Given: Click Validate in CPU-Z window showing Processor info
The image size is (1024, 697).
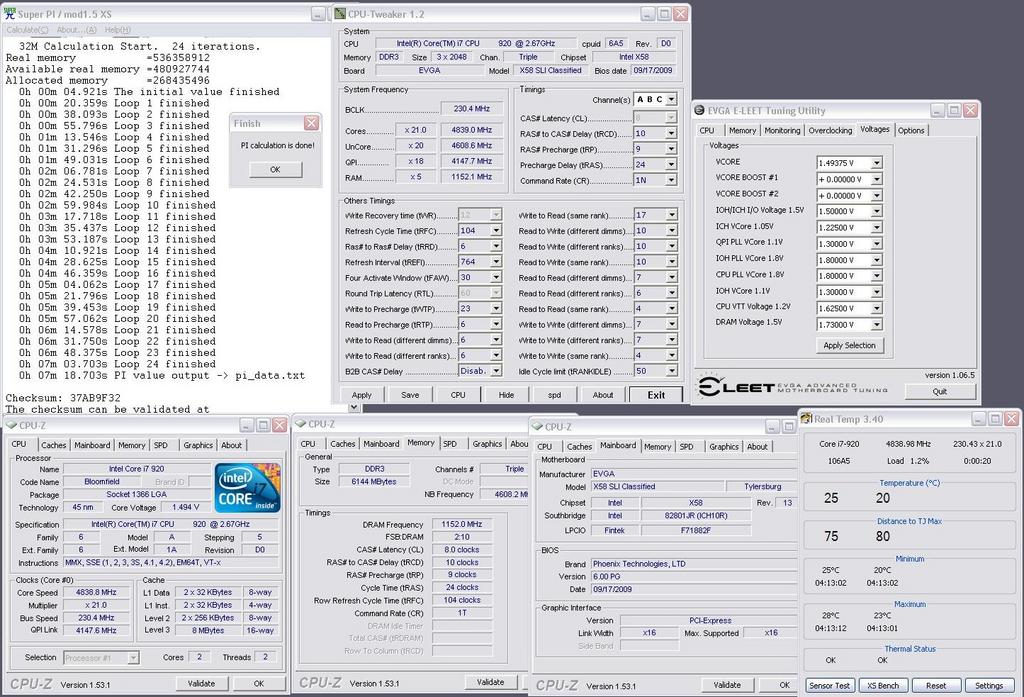Looking at the screenshot, I should coord(201,683).
